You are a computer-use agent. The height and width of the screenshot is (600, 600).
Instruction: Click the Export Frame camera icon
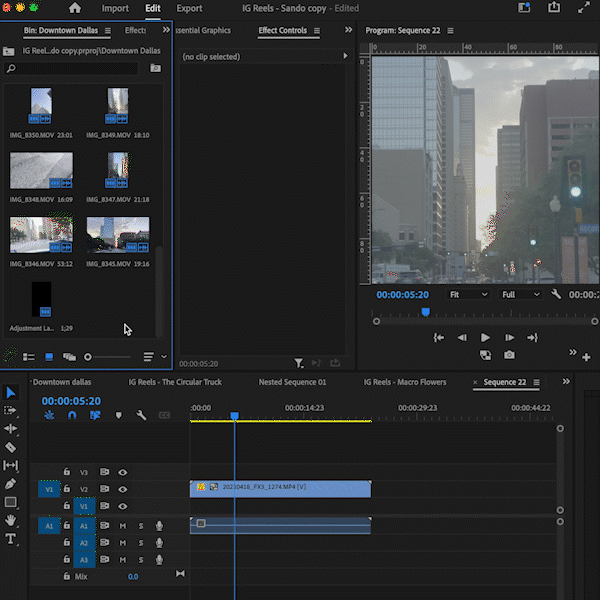pos(510,355)
